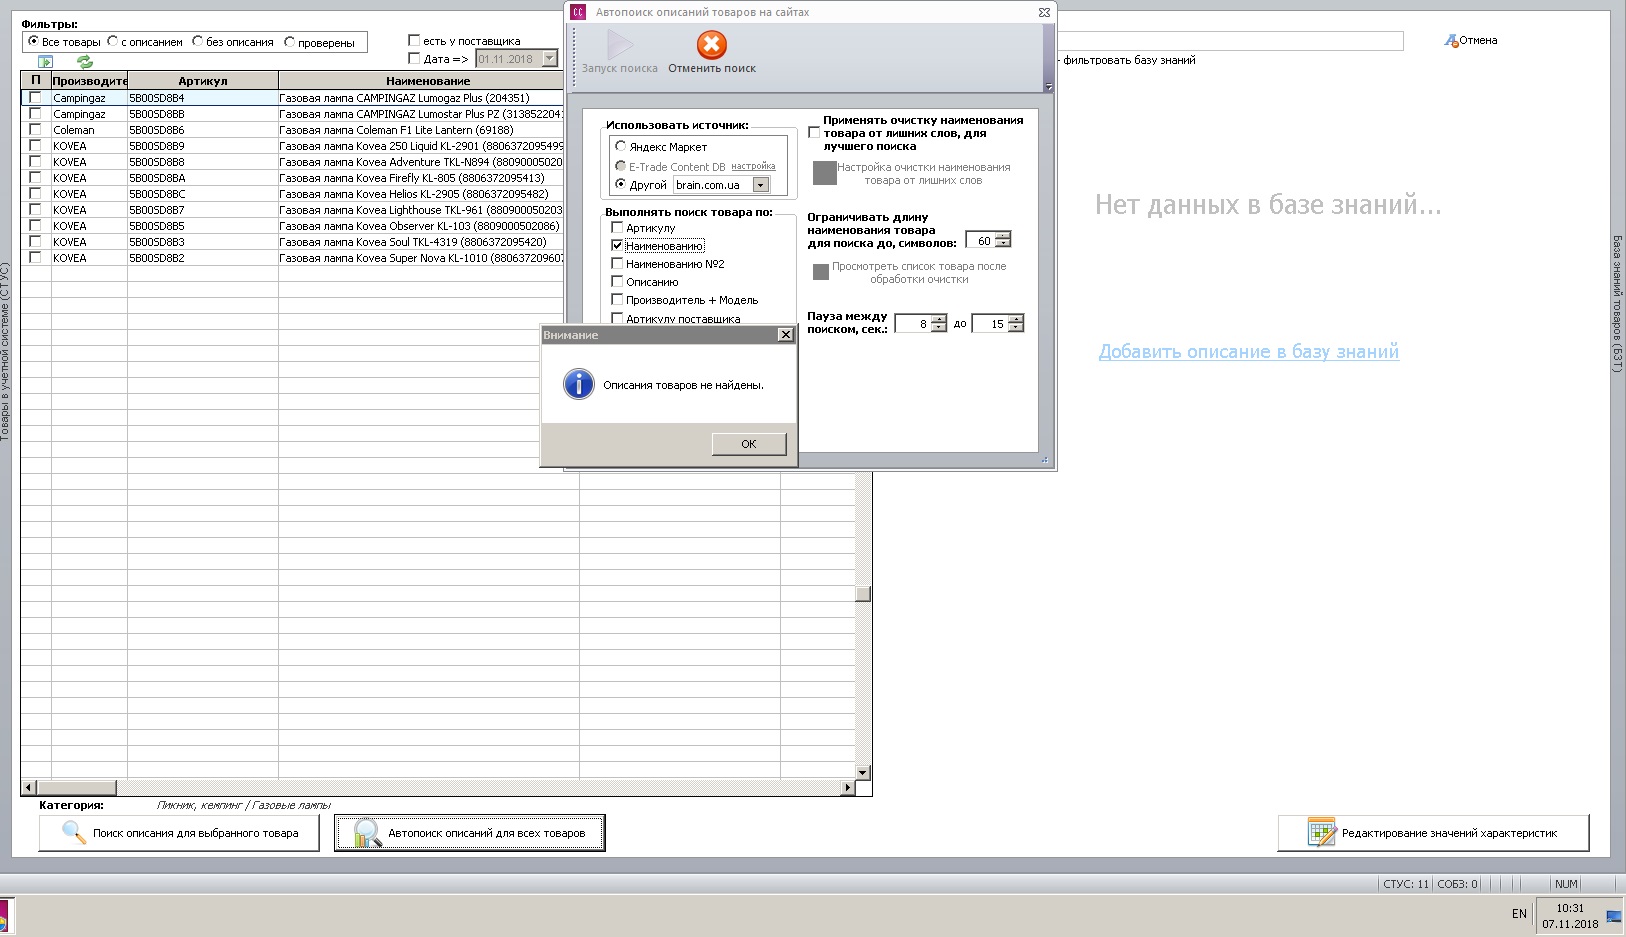Click the toolbar overflow arrow in Автопоиск window
Screen dimensions: 1626x937
point(1048,88)
